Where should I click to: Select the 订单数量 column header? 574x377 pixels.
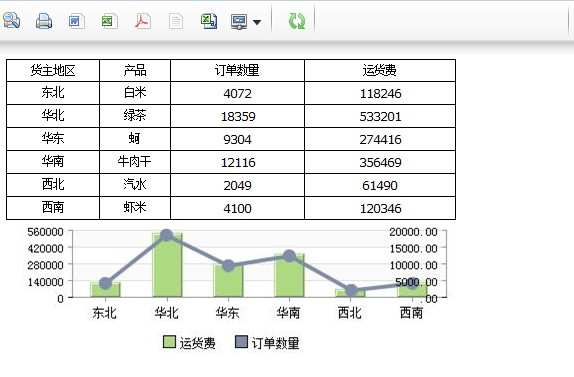(x=237, y=70)
